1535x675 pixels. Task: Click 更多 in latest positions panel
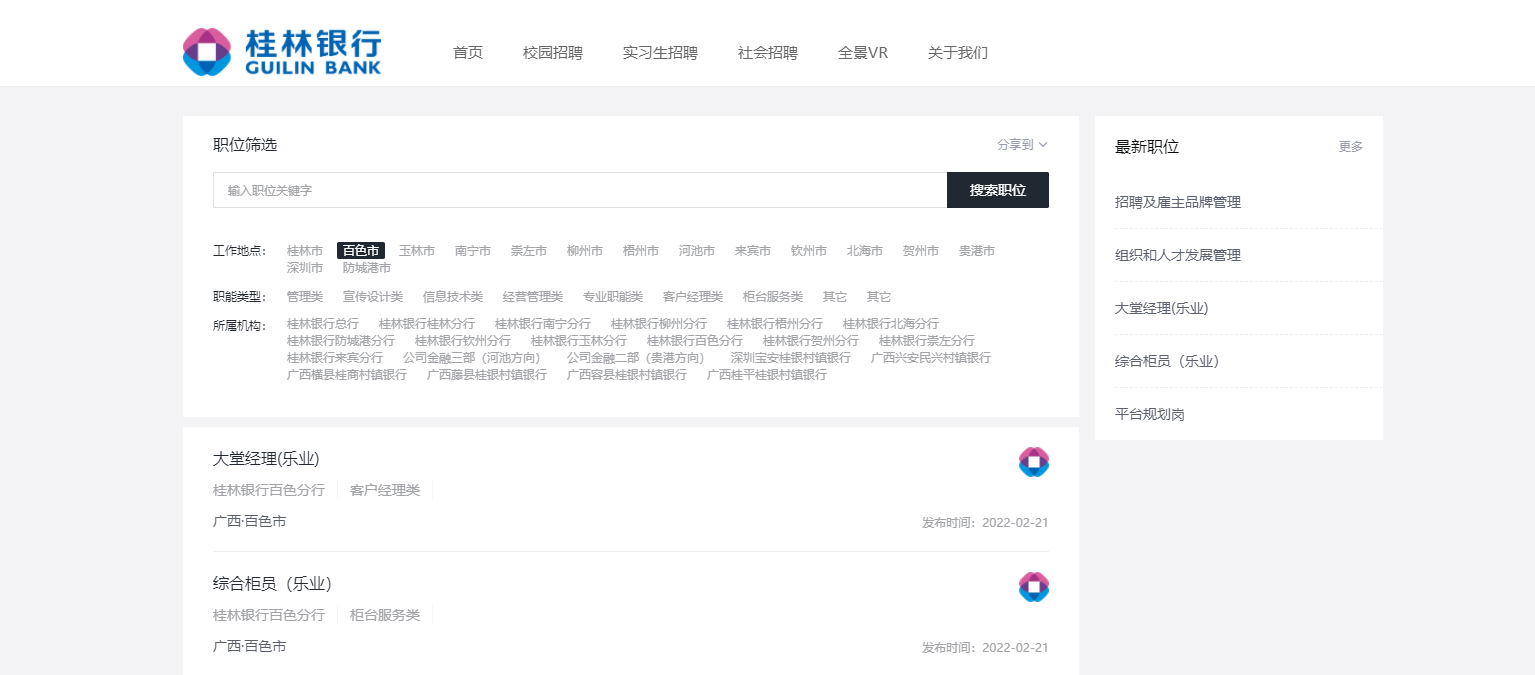1350,147
